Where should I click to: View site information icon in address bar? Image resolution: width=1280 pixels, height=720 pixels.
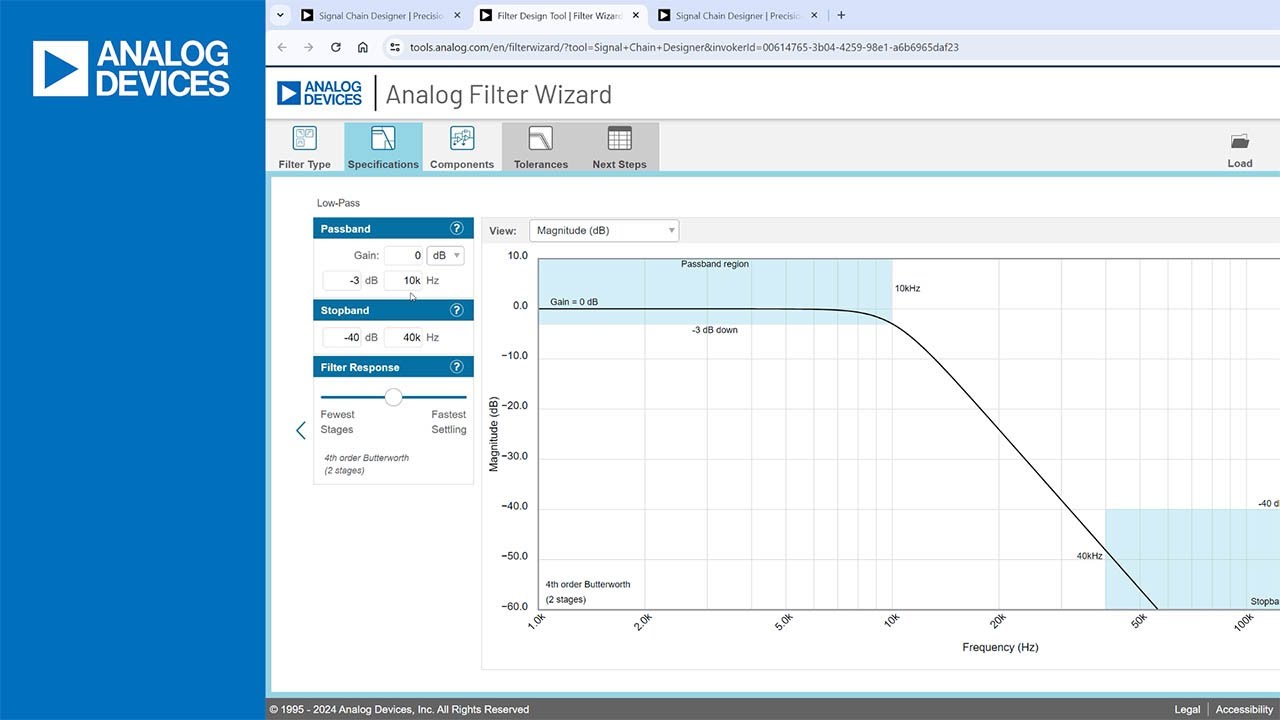point(395,47)
